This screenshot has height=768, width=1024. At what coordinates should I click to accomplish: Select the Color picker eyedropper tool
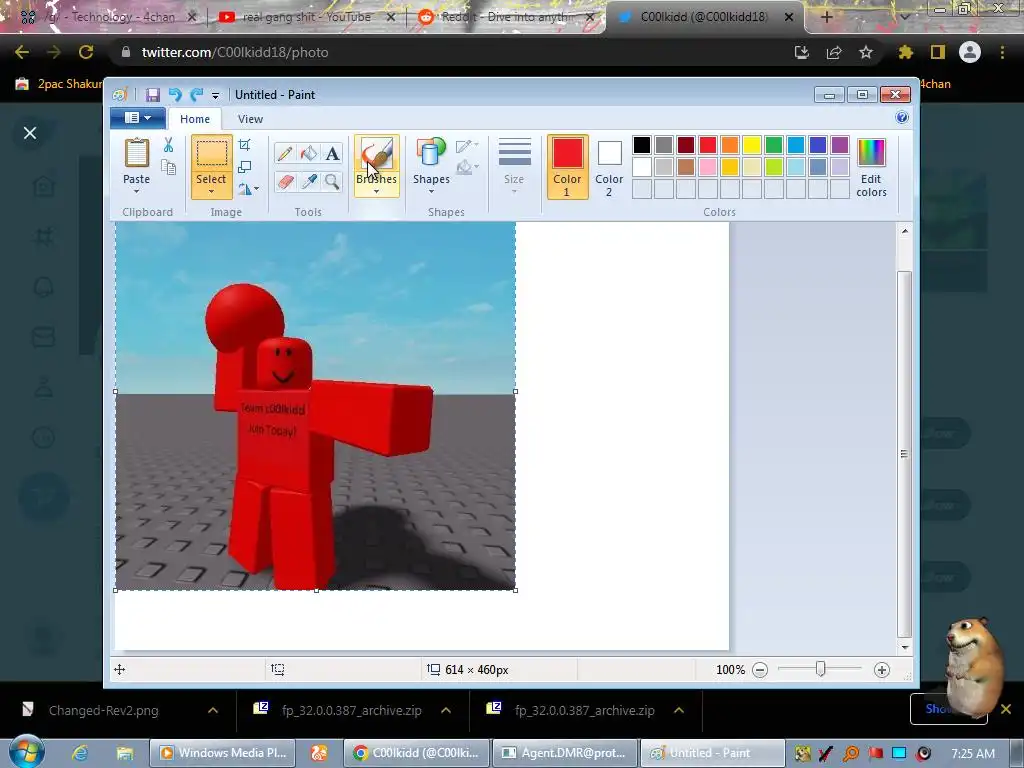coord(308,181)
